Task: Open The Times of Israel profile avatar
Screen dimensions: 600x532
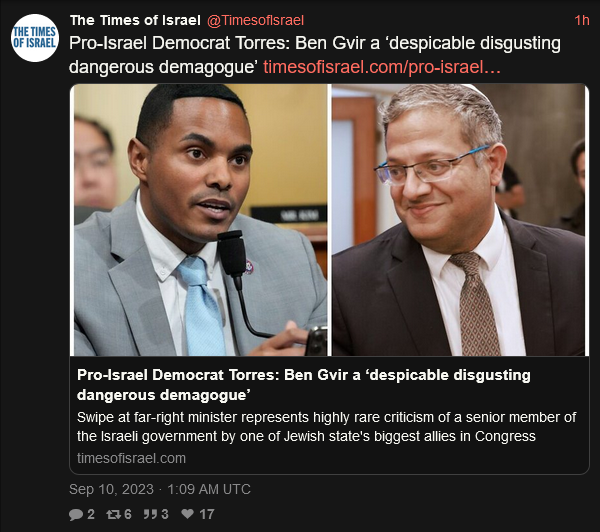Action: click(35, 38)
